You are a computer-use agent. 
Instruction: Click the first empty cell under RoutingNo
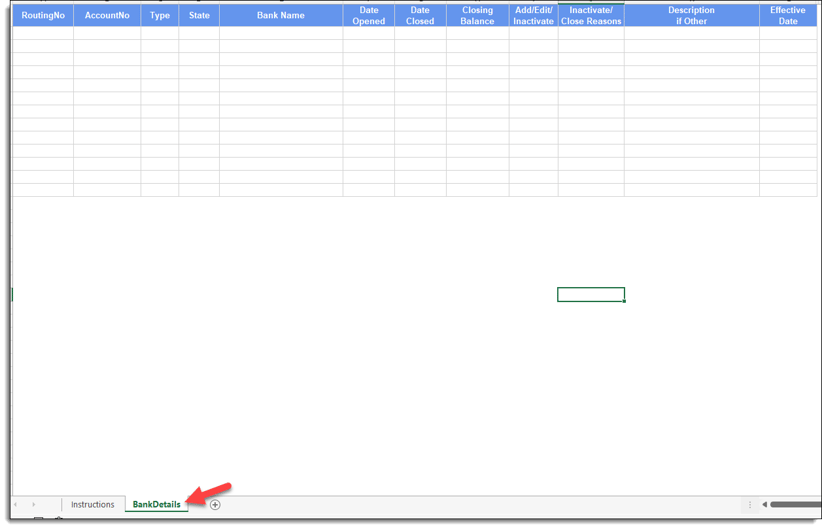[43, 34]
